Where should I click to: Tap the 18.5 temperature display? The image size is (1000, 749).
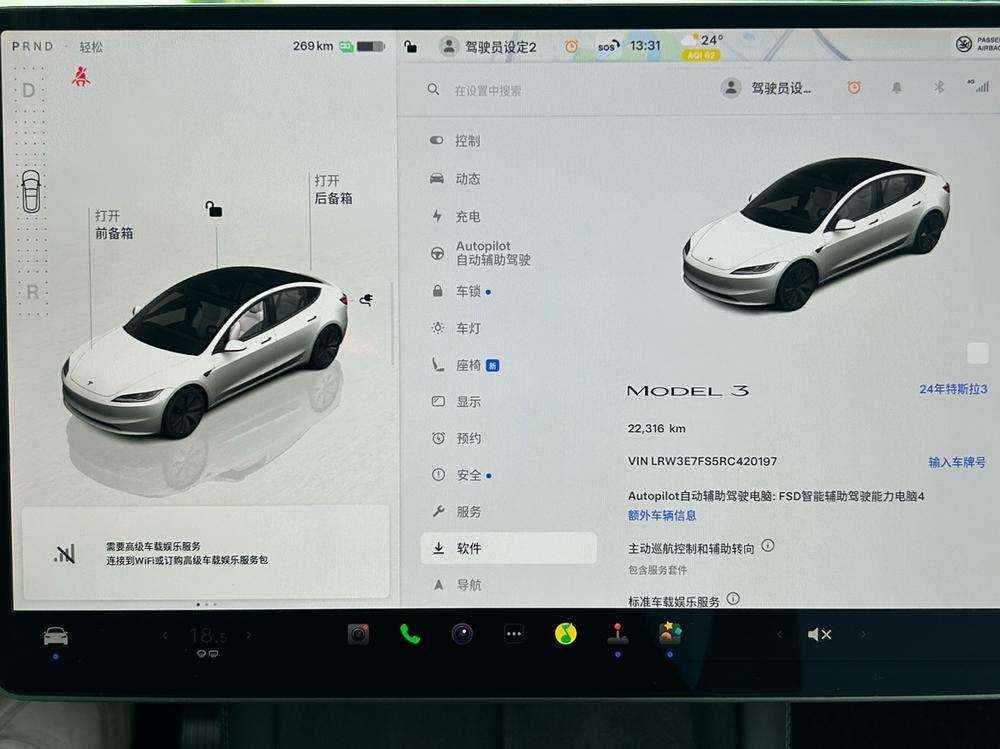(207, 635)
